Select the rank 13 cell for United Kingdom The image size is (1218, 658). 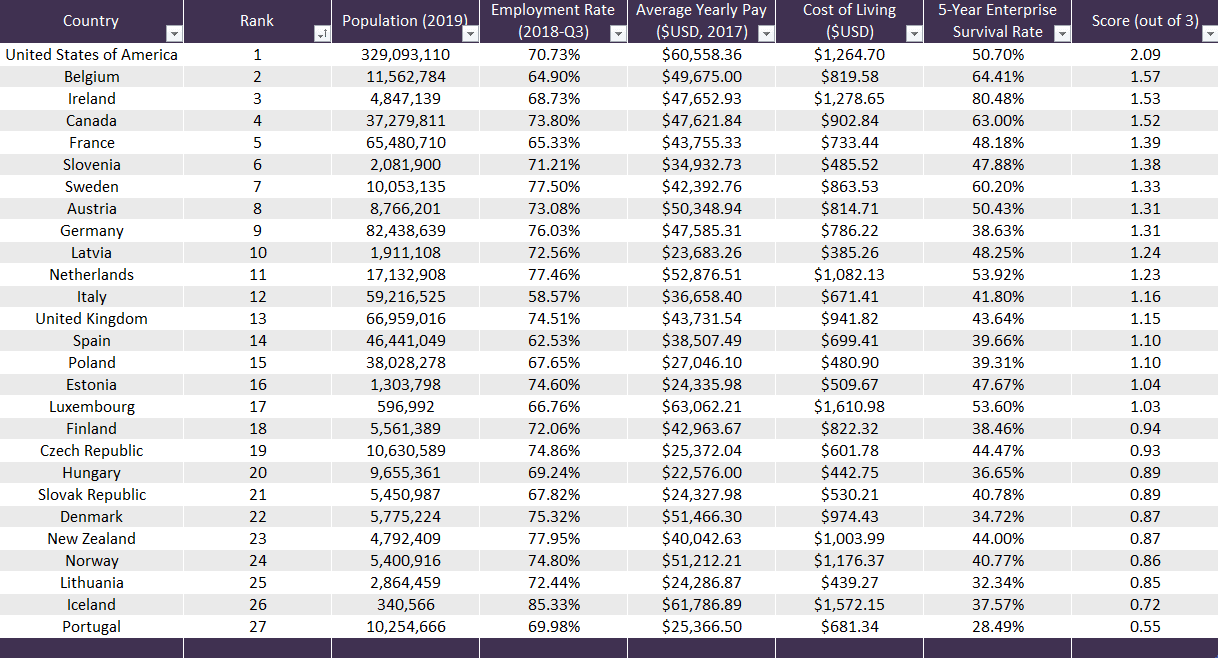257,319
